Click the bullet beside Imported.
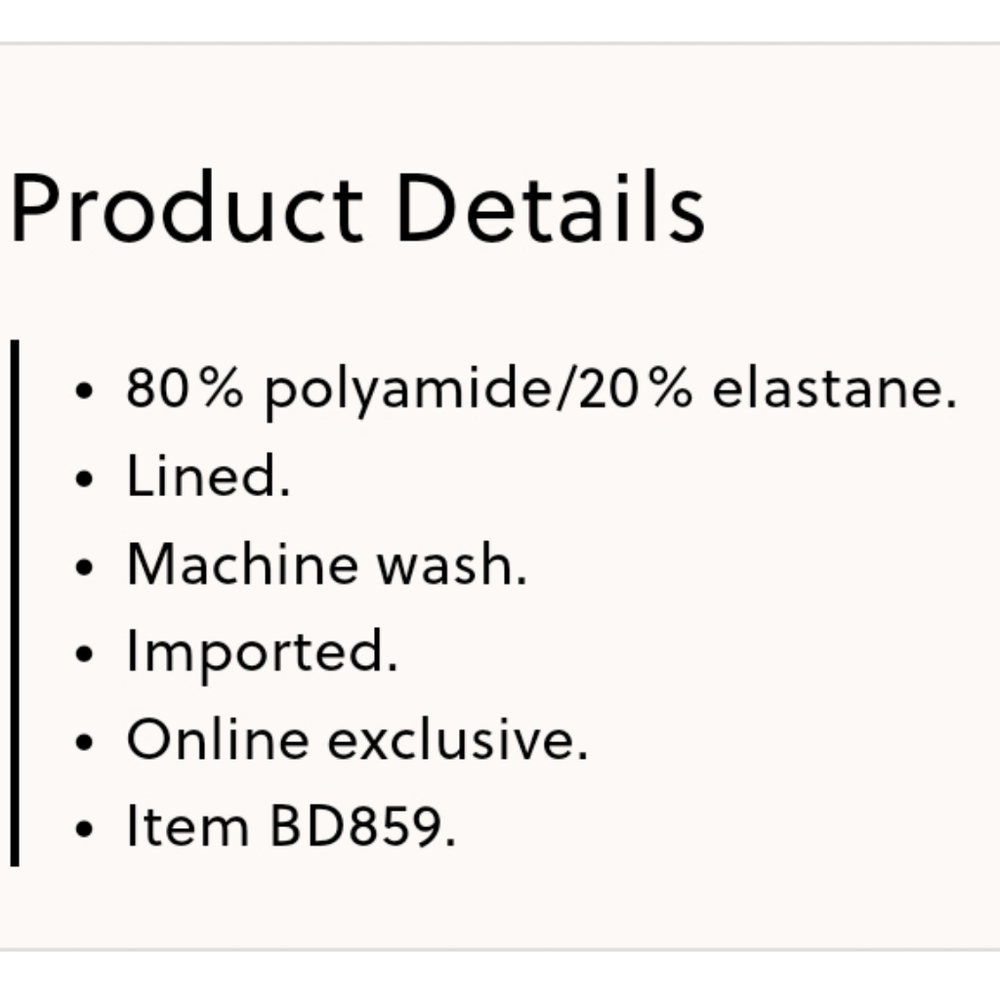1000x1000 pixels. pos(84,654)
